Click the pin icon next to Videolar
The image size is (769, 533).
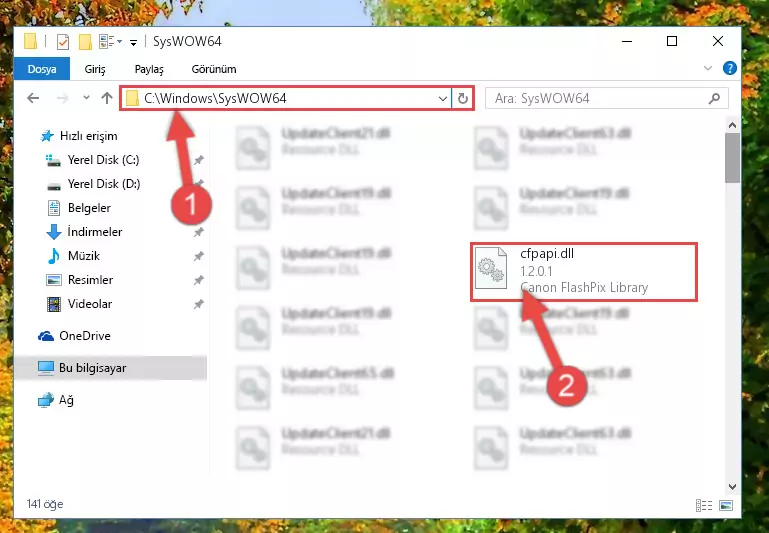[x=199, y=304]
